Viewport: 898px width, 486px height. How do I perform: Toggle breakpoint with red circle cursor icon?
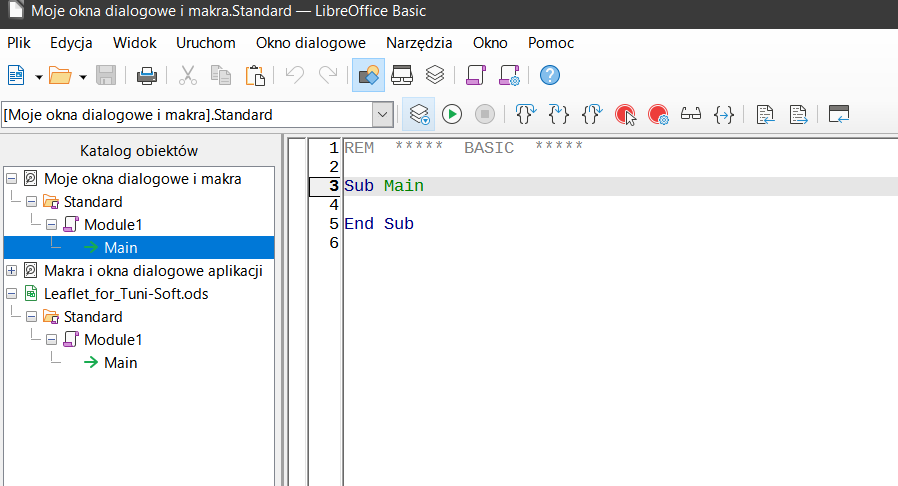coord(625,115)
